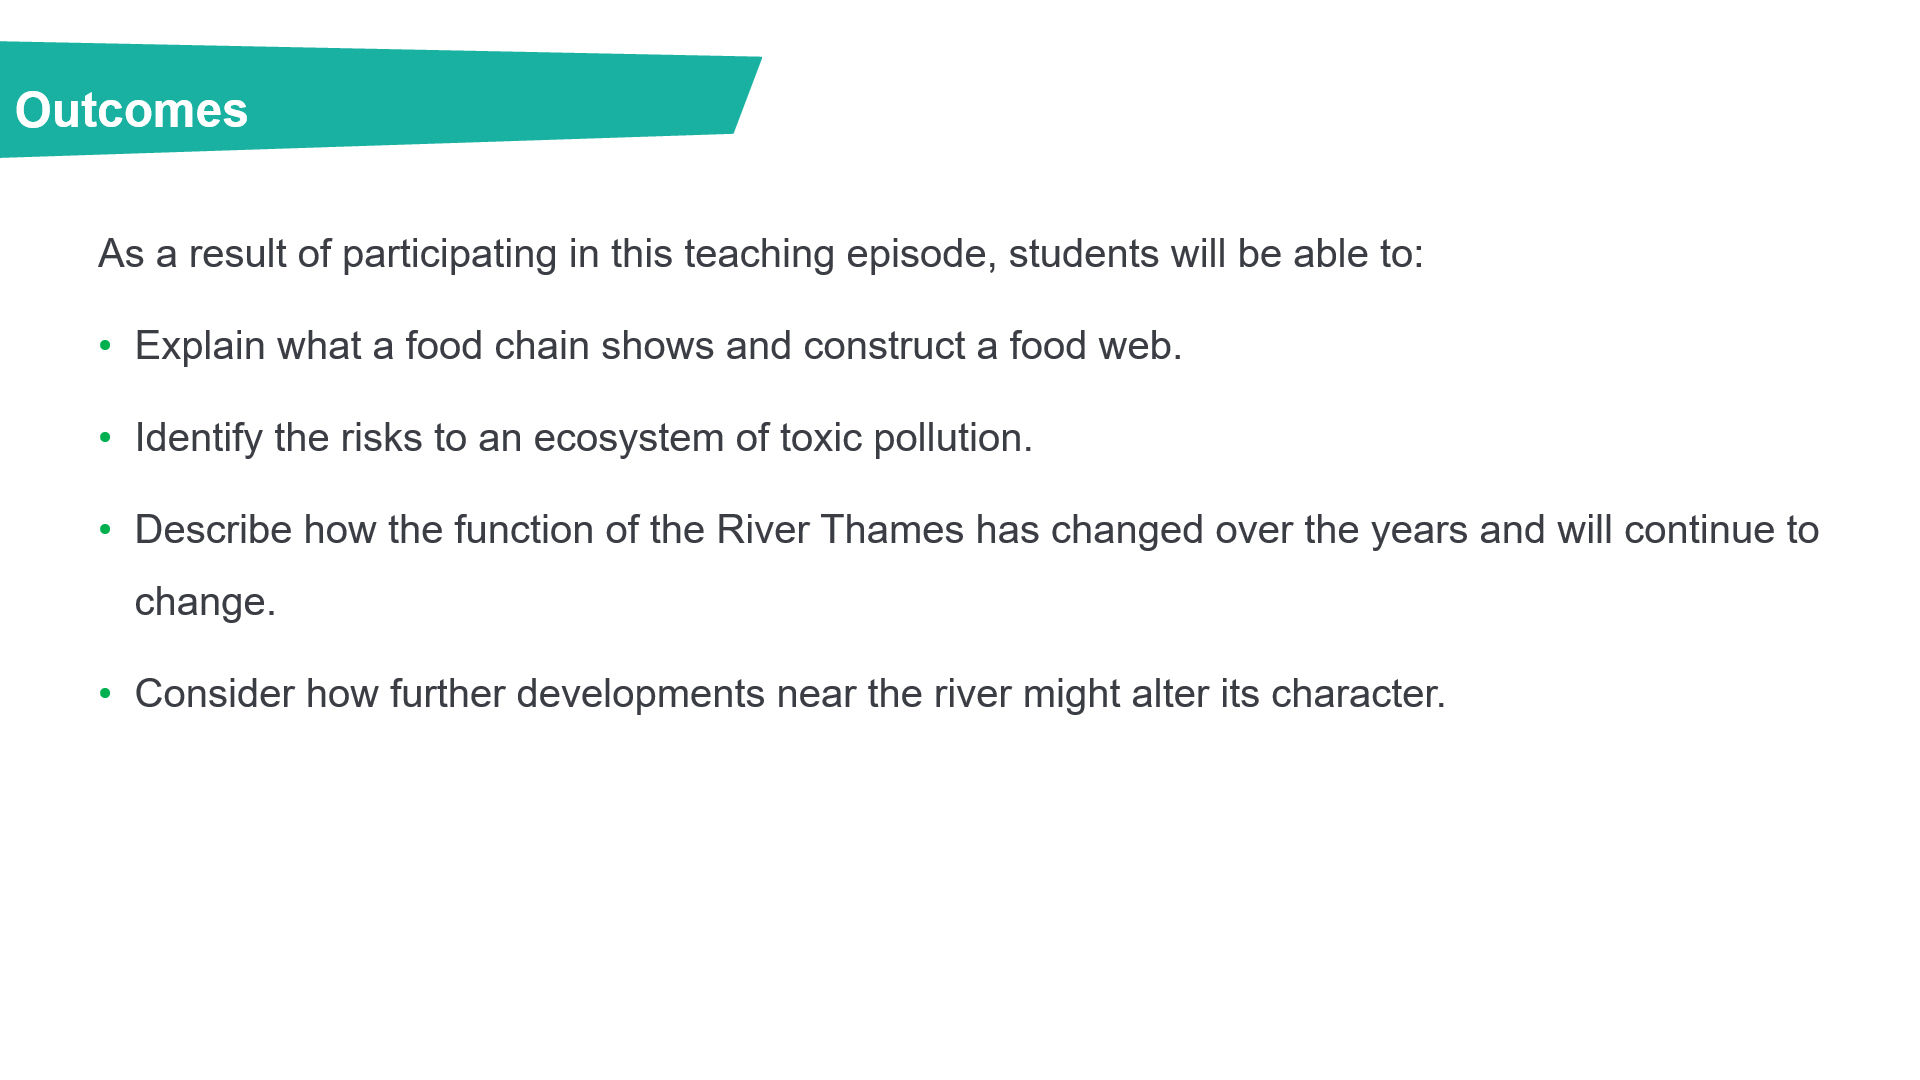Click the words 'students will be able to:'
The width and height of the screenshot is (1920, 1080).
(1215, 254)
